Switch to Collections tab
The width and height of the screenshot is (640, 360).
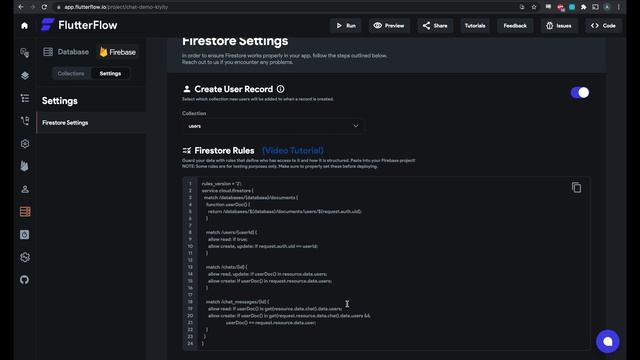tap(71, 73)
